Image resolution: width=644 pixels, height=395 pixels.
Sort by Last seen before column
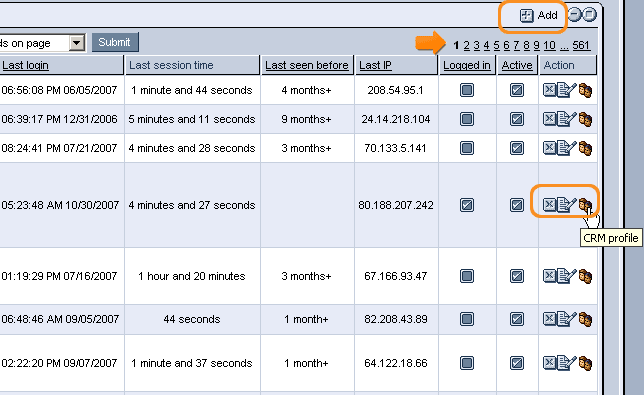coord(306,65)
